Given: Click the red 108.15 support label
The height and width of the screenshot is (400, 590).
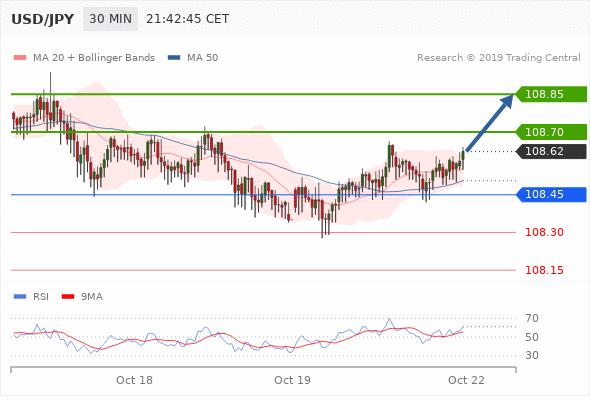Looking at the screenshot, I should (x=544, y=270).
